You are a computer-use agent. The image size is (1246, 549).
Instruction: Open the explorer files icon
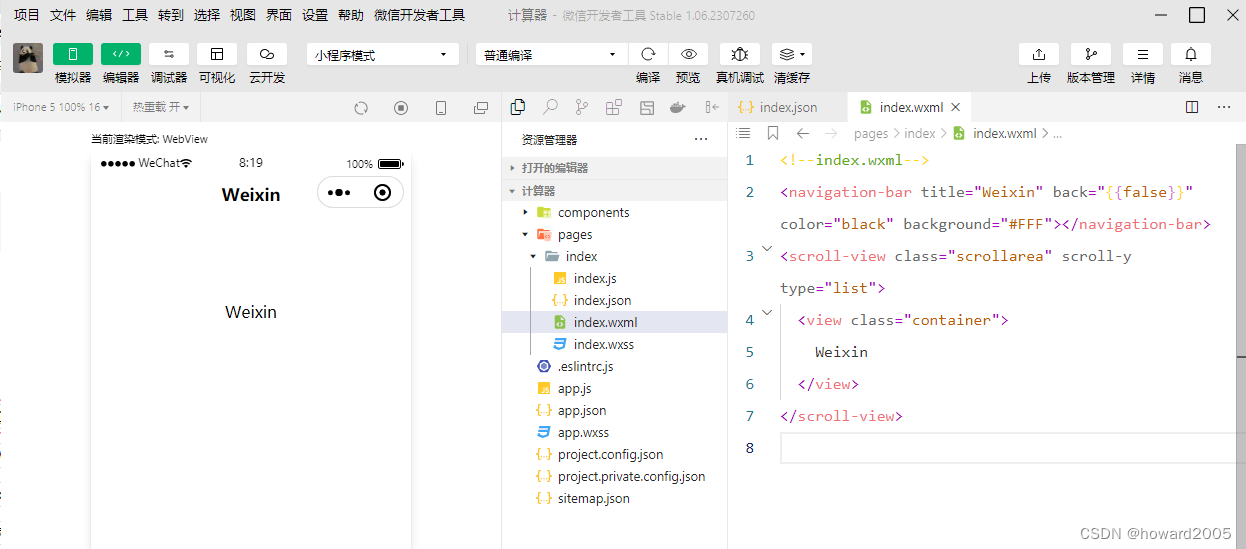pos(518,107)
